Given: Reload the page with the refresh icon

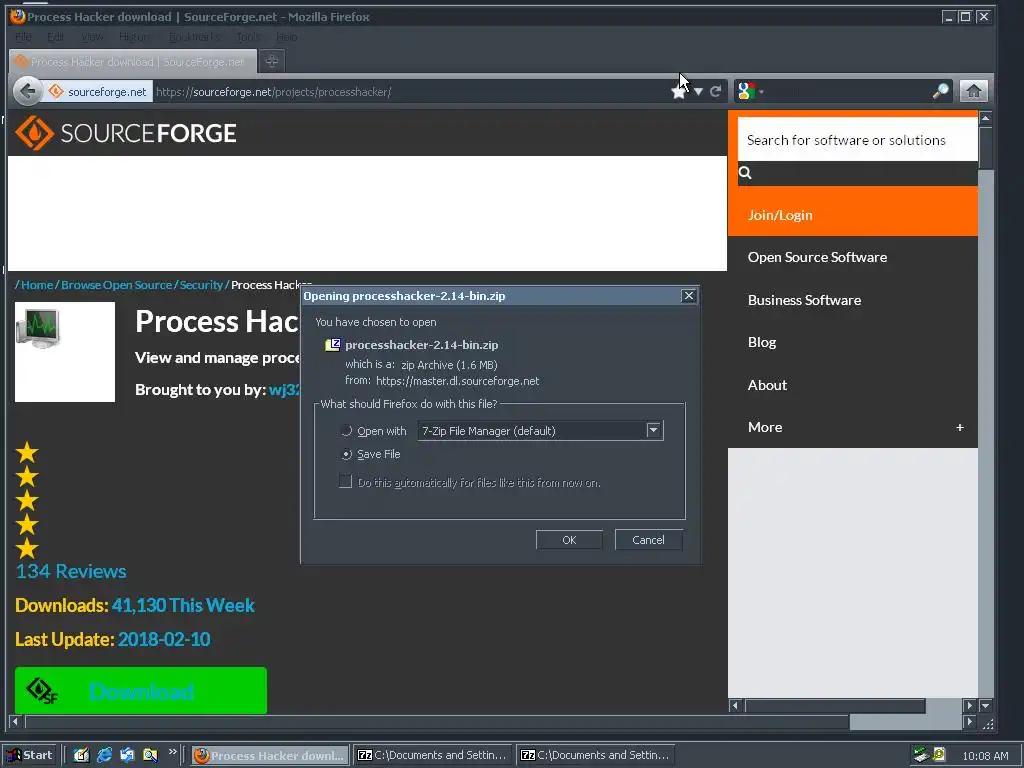Looking at the screenshot, I should [716, 91].
